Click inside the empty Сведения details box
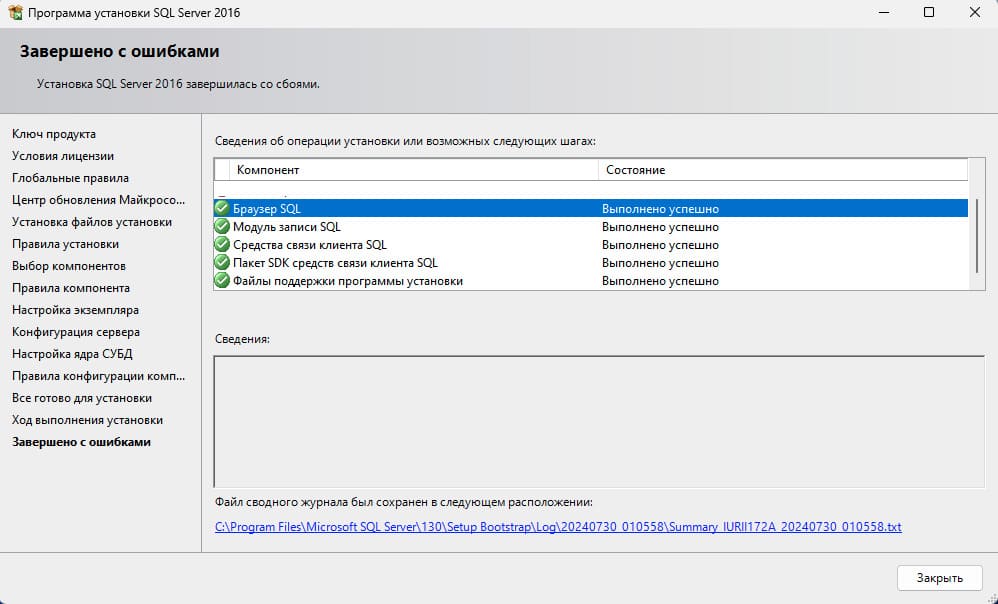Viewport: 998px width, 604px height. point(599,421)
